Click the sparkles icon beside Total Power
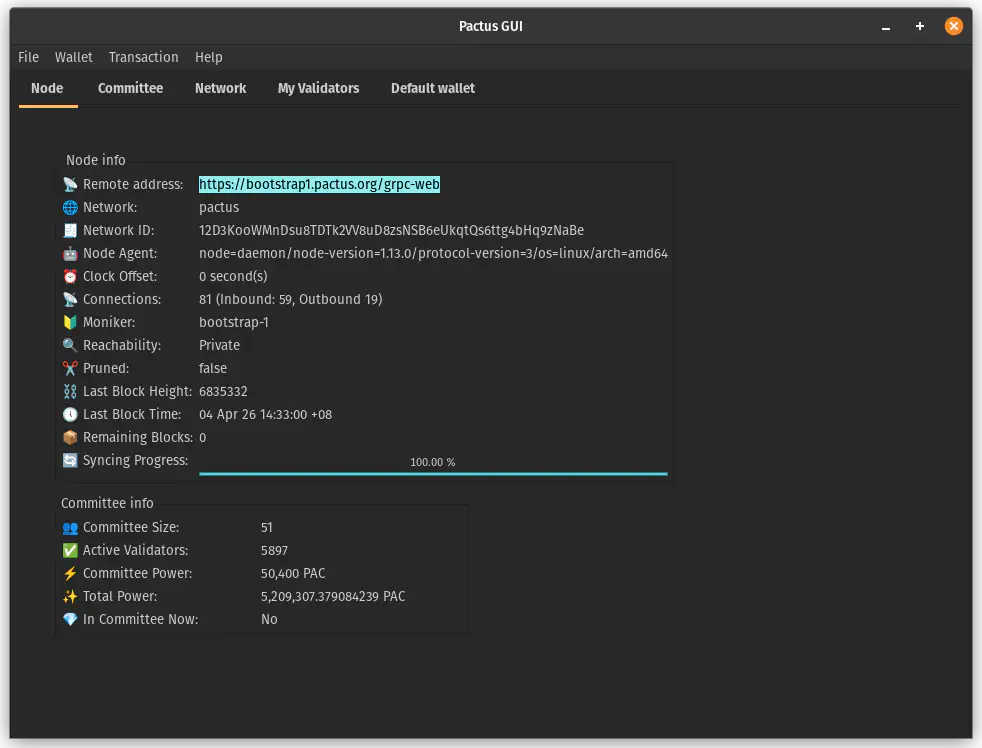 (70, 596)
